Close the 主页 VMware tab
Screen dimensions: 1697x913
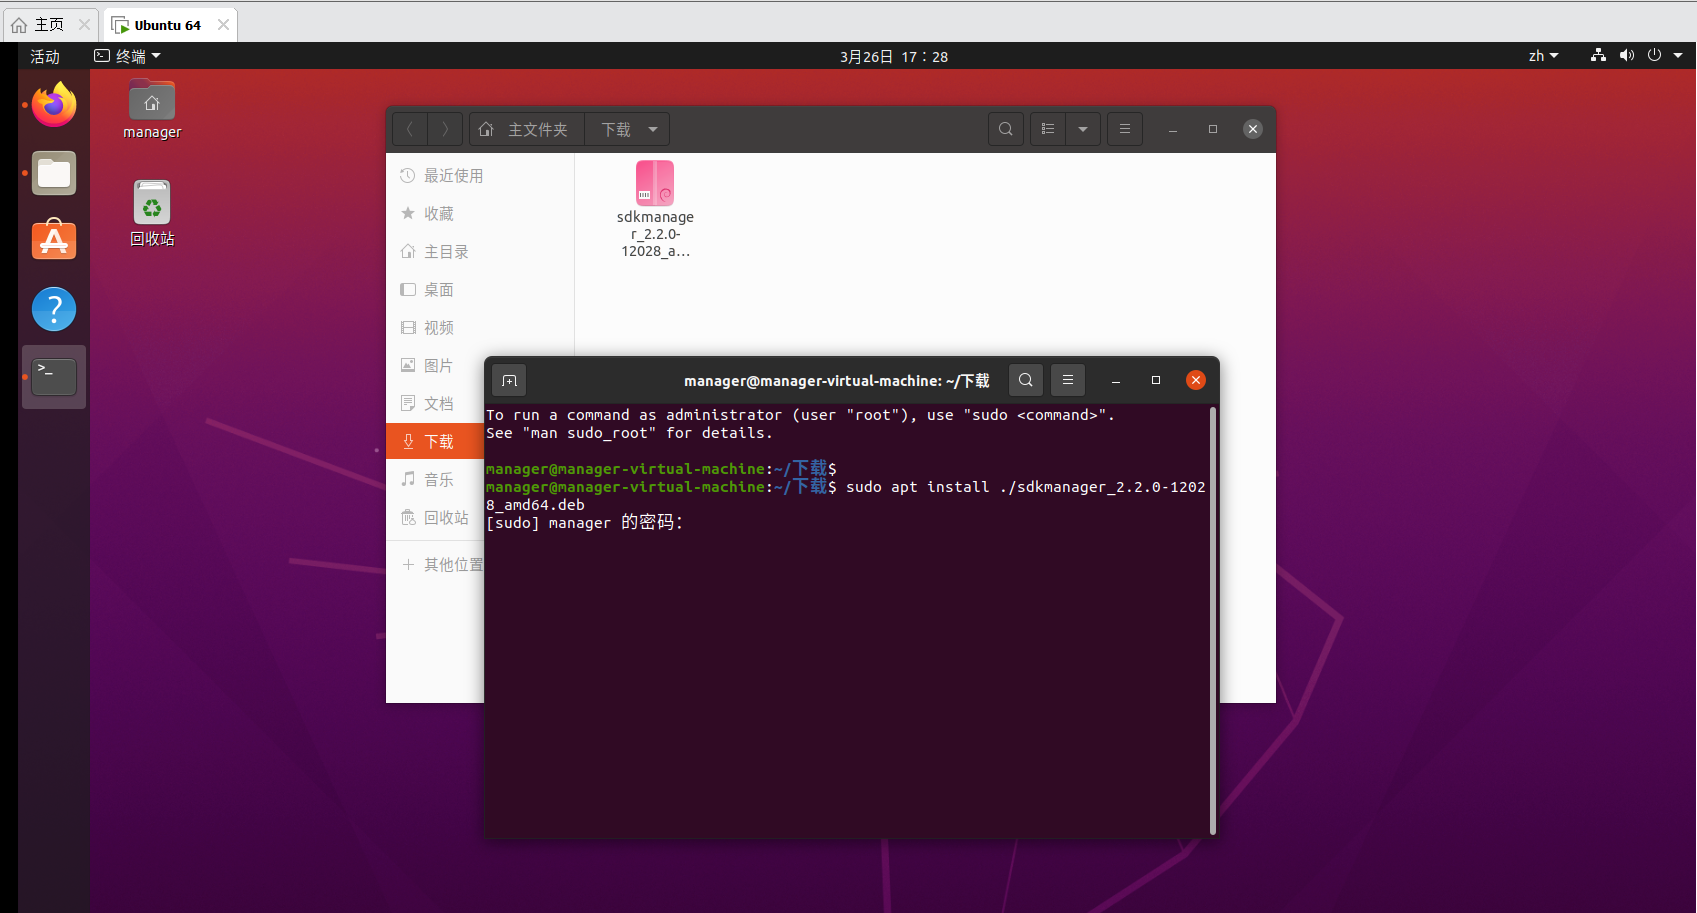click(x=85, y=25)
